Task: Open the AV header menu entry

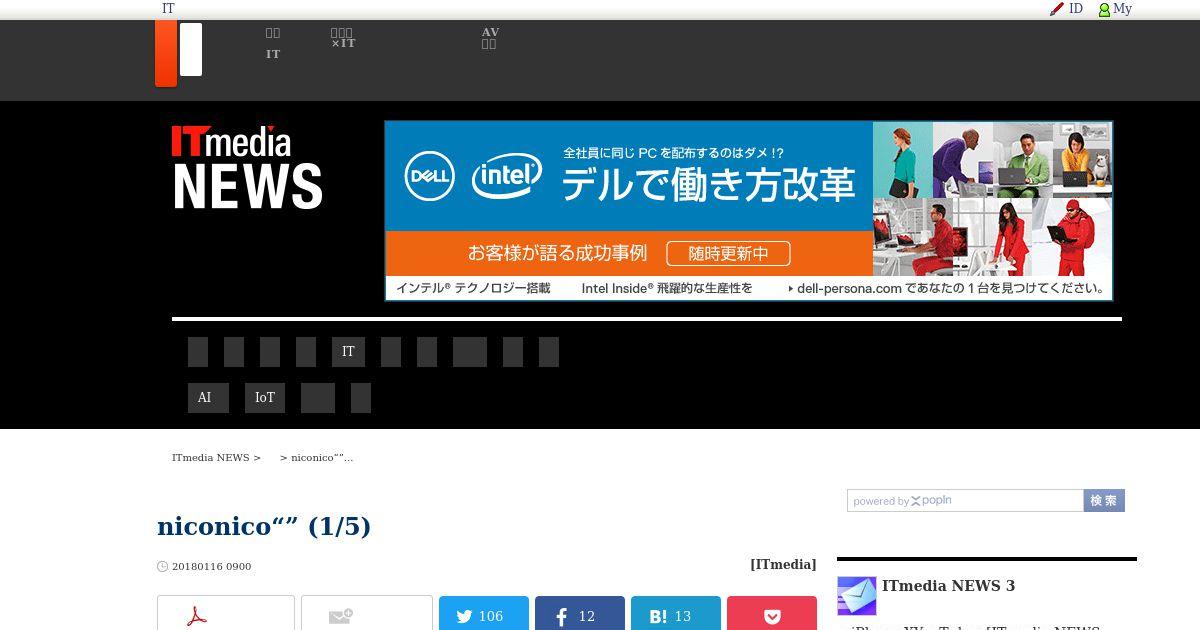Action: pos(490,38)
